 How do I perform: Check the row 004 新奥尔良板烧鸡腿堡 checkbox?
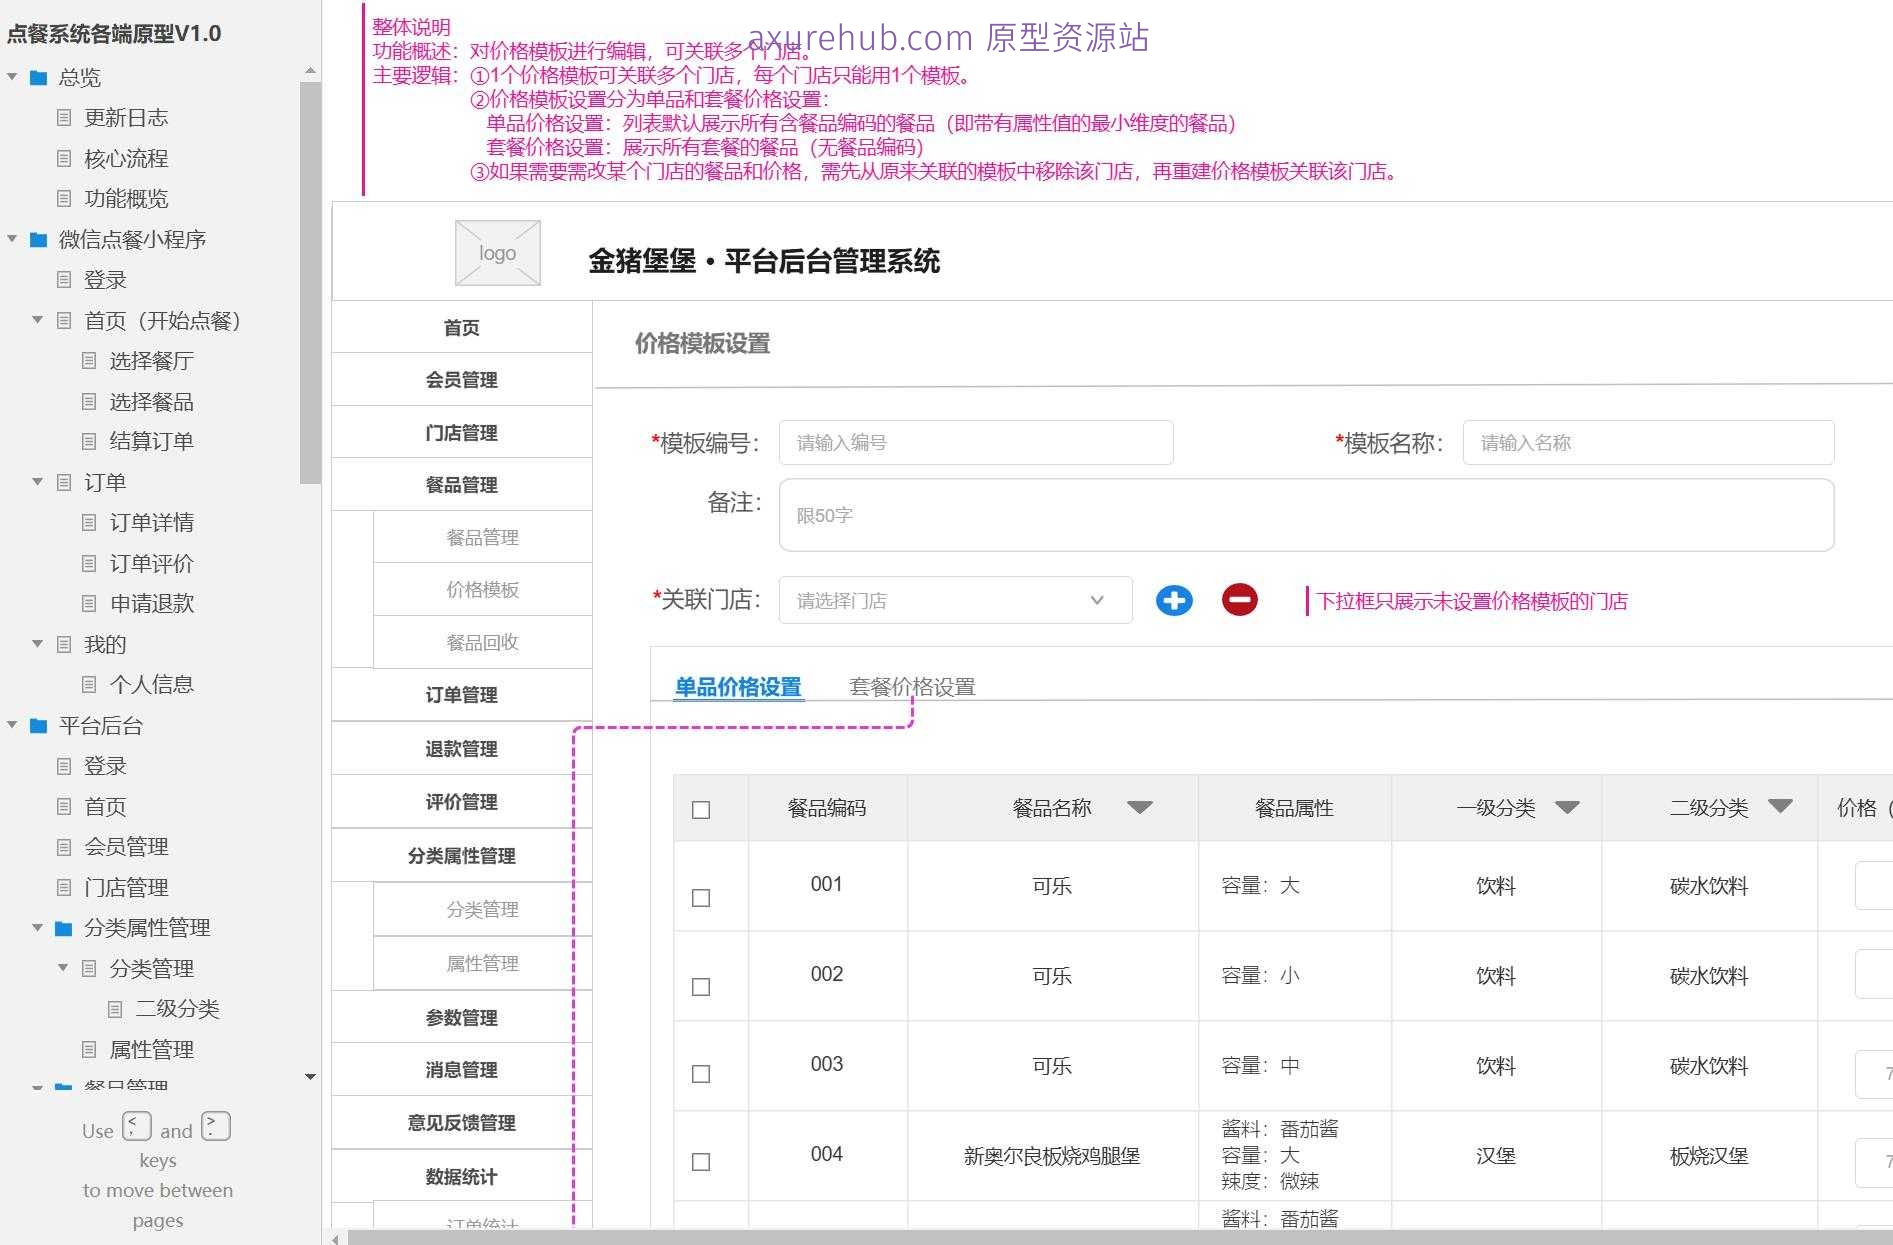tap(701, 1161)
